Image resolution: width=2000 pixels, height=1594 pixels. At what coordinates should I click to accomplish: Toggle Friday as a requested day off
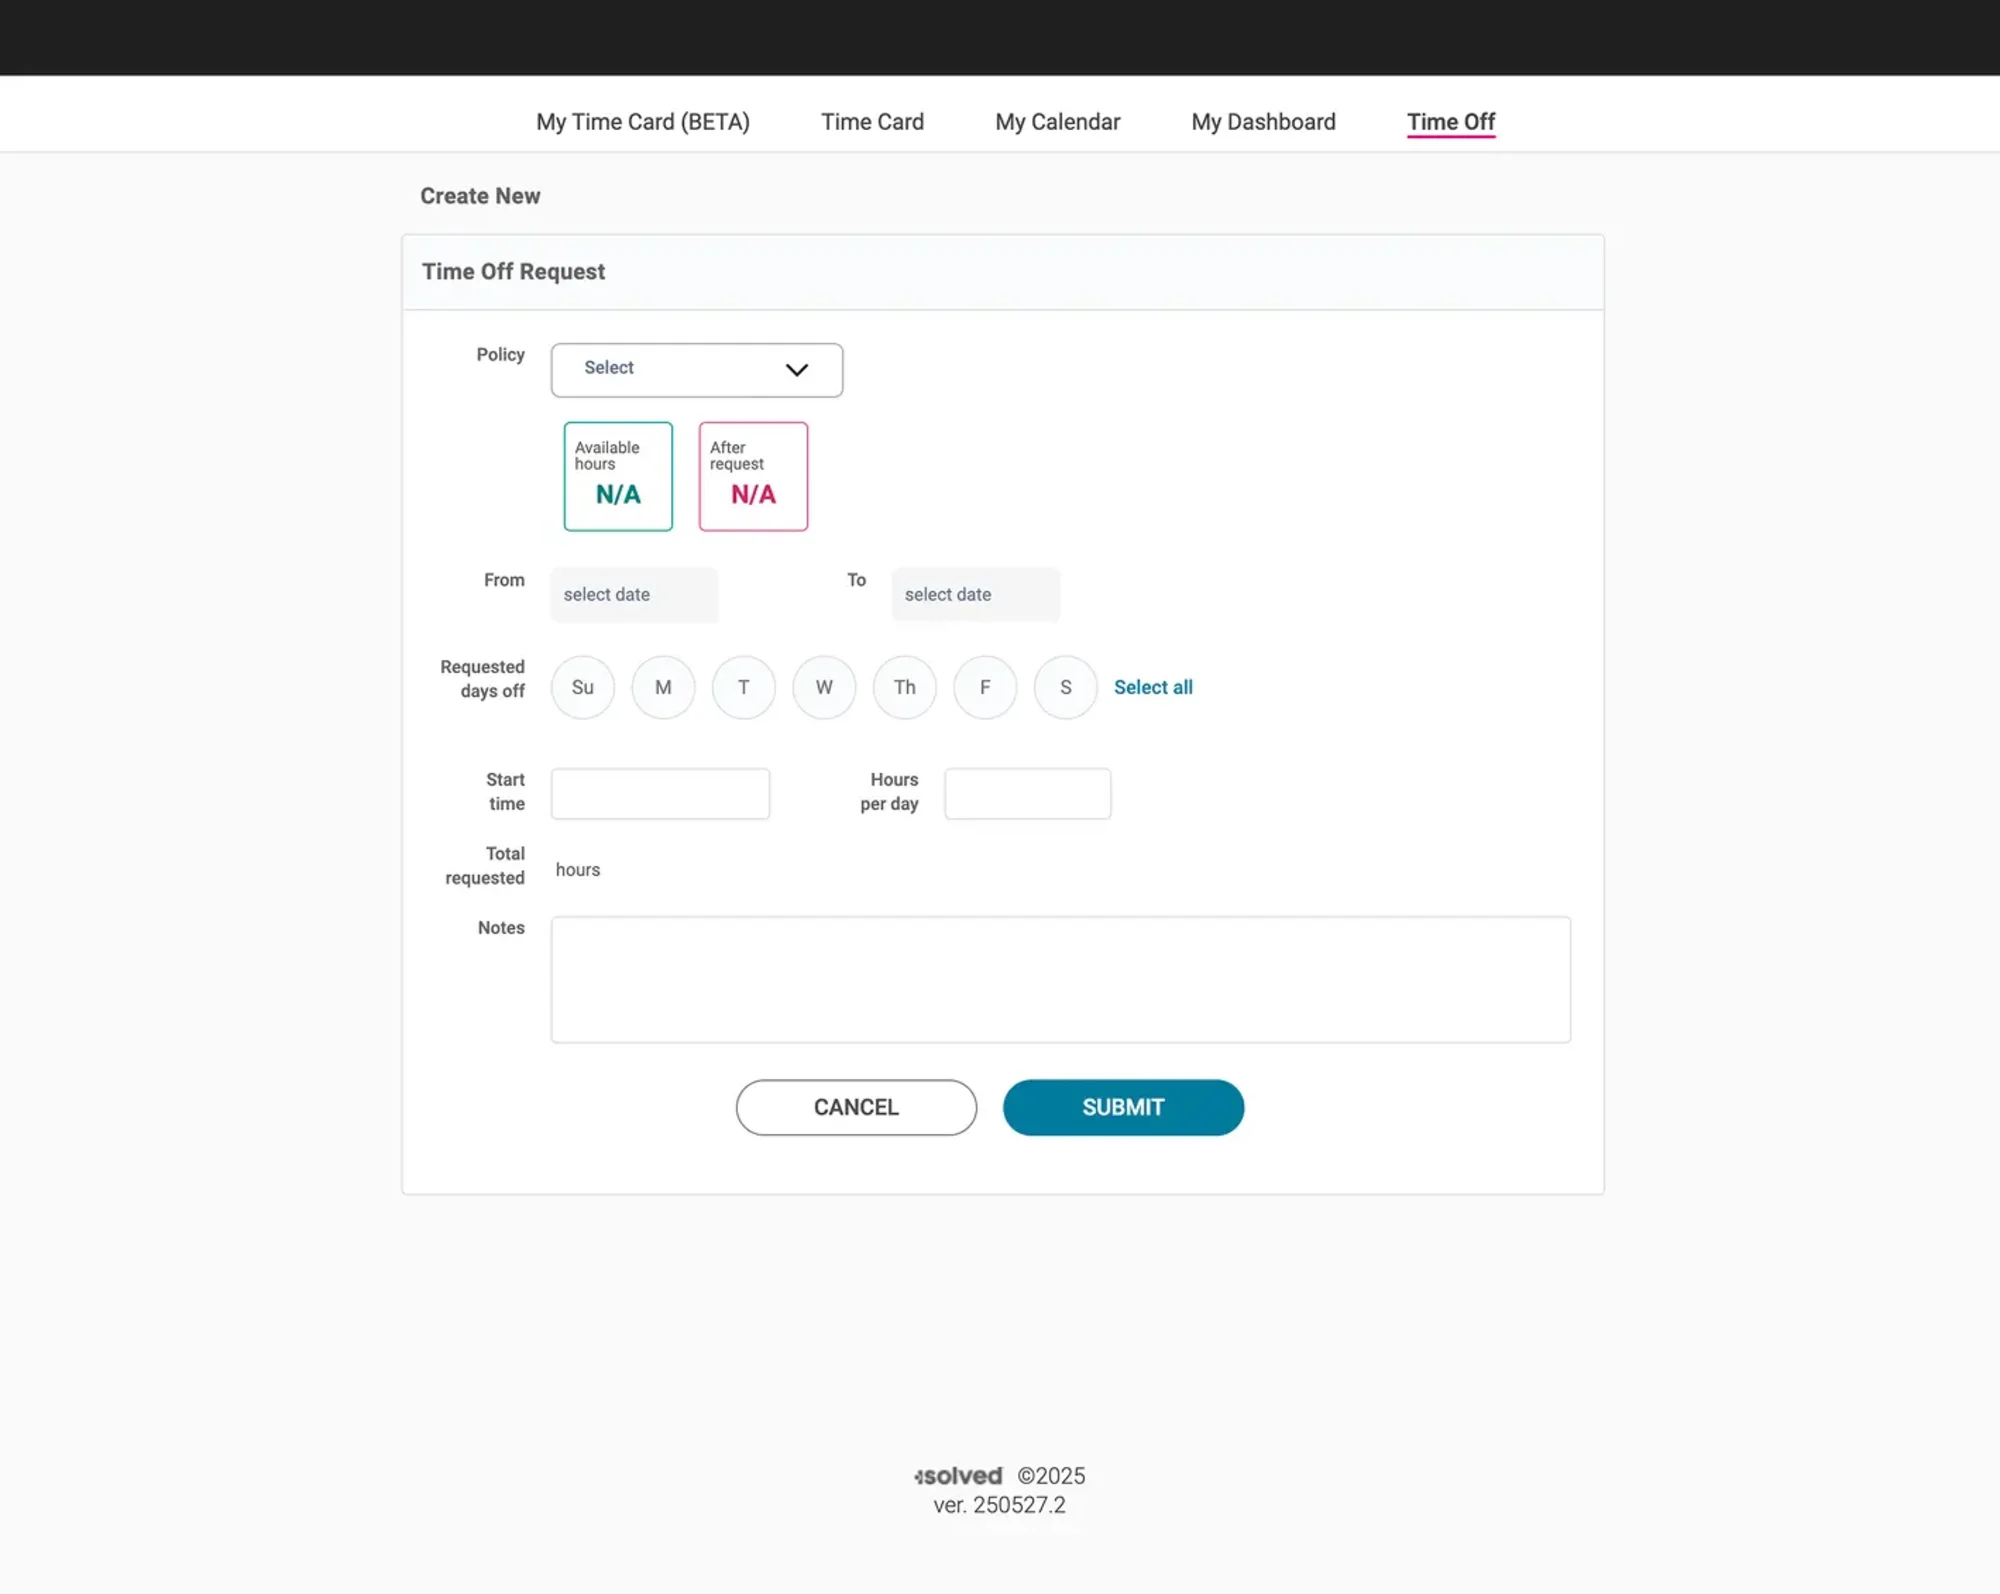[985, 687]
